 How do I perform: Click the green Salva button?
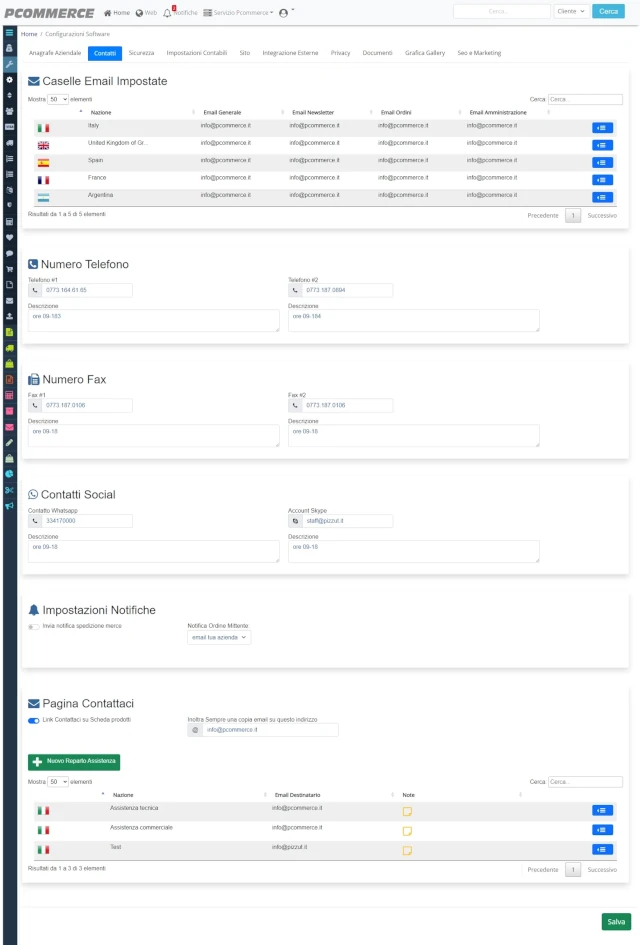(x=616, y=921)
